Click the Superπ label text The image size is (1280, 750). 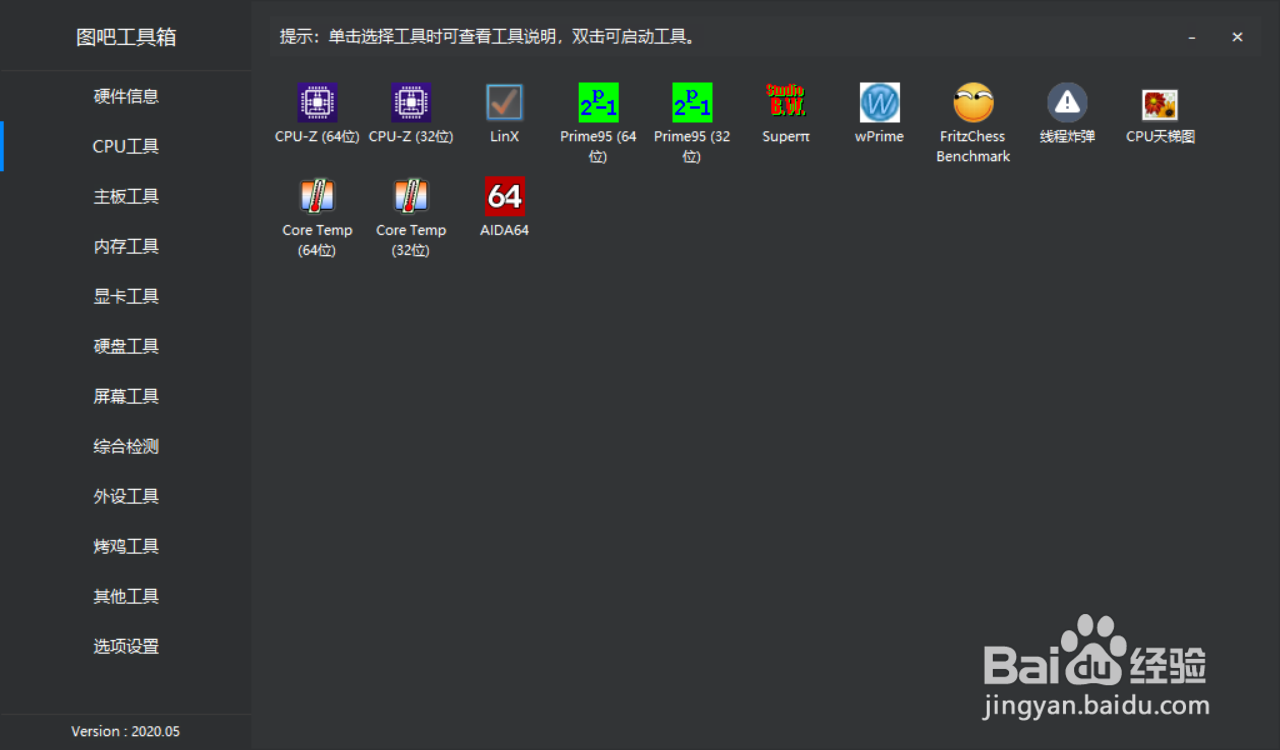point(786,136)
